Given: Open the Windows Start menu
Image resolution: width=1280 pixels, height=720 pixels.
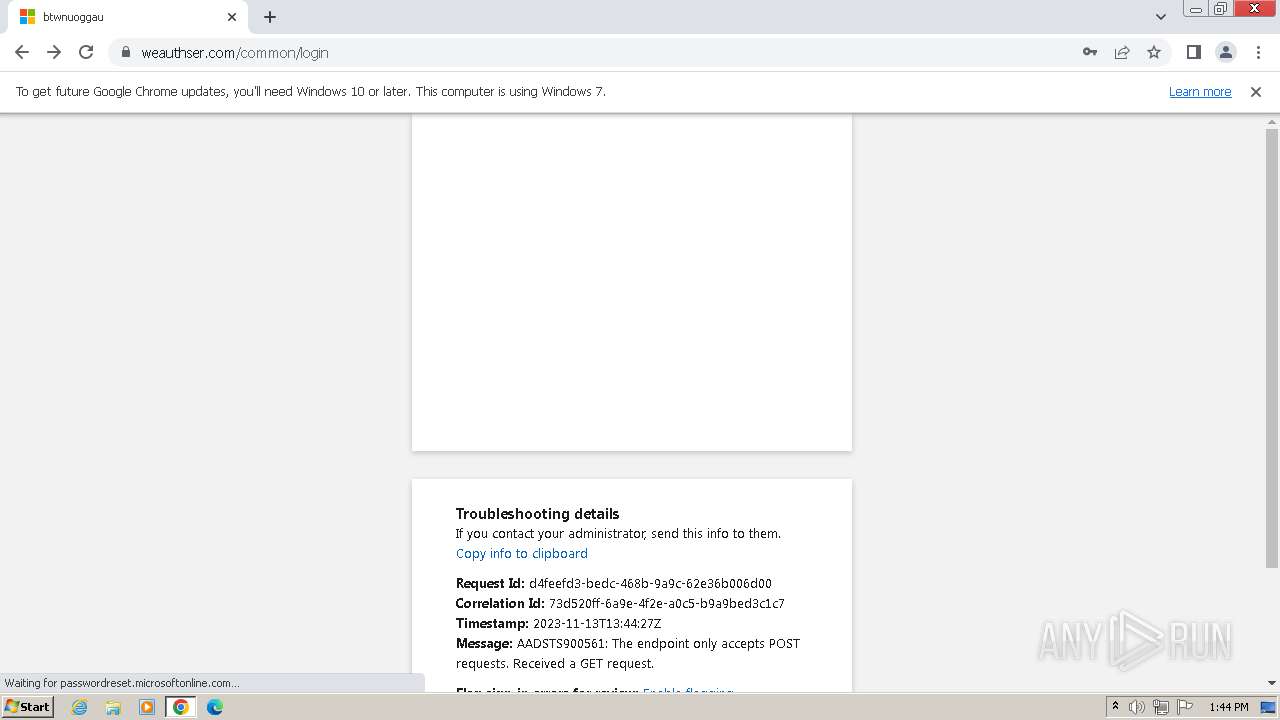Looking at the screenshot, I should pos(27,707).
